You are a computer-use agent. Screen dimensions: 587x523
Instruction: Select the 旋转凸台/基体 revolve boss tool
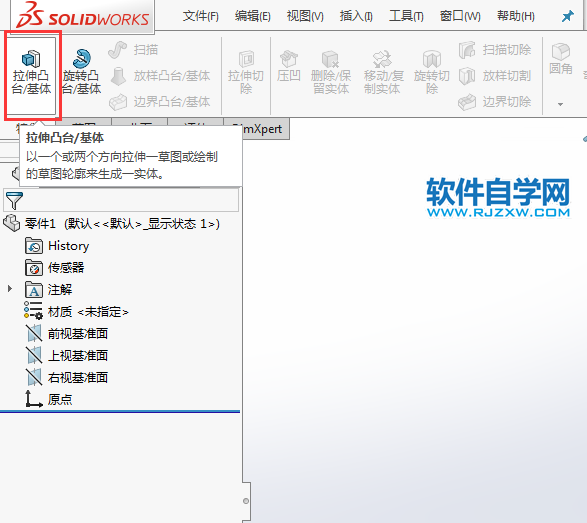pyautogui.click(x=81, y=73)
